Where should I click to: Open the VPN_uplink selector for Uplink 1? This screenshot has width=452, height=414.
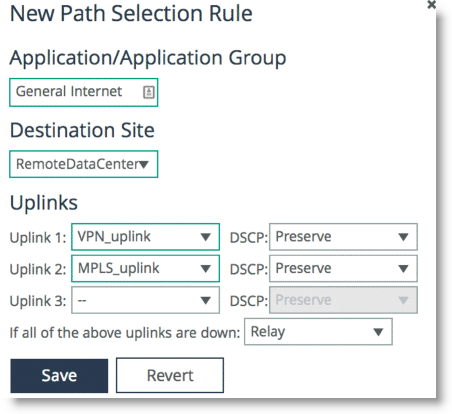coord(145,237)
